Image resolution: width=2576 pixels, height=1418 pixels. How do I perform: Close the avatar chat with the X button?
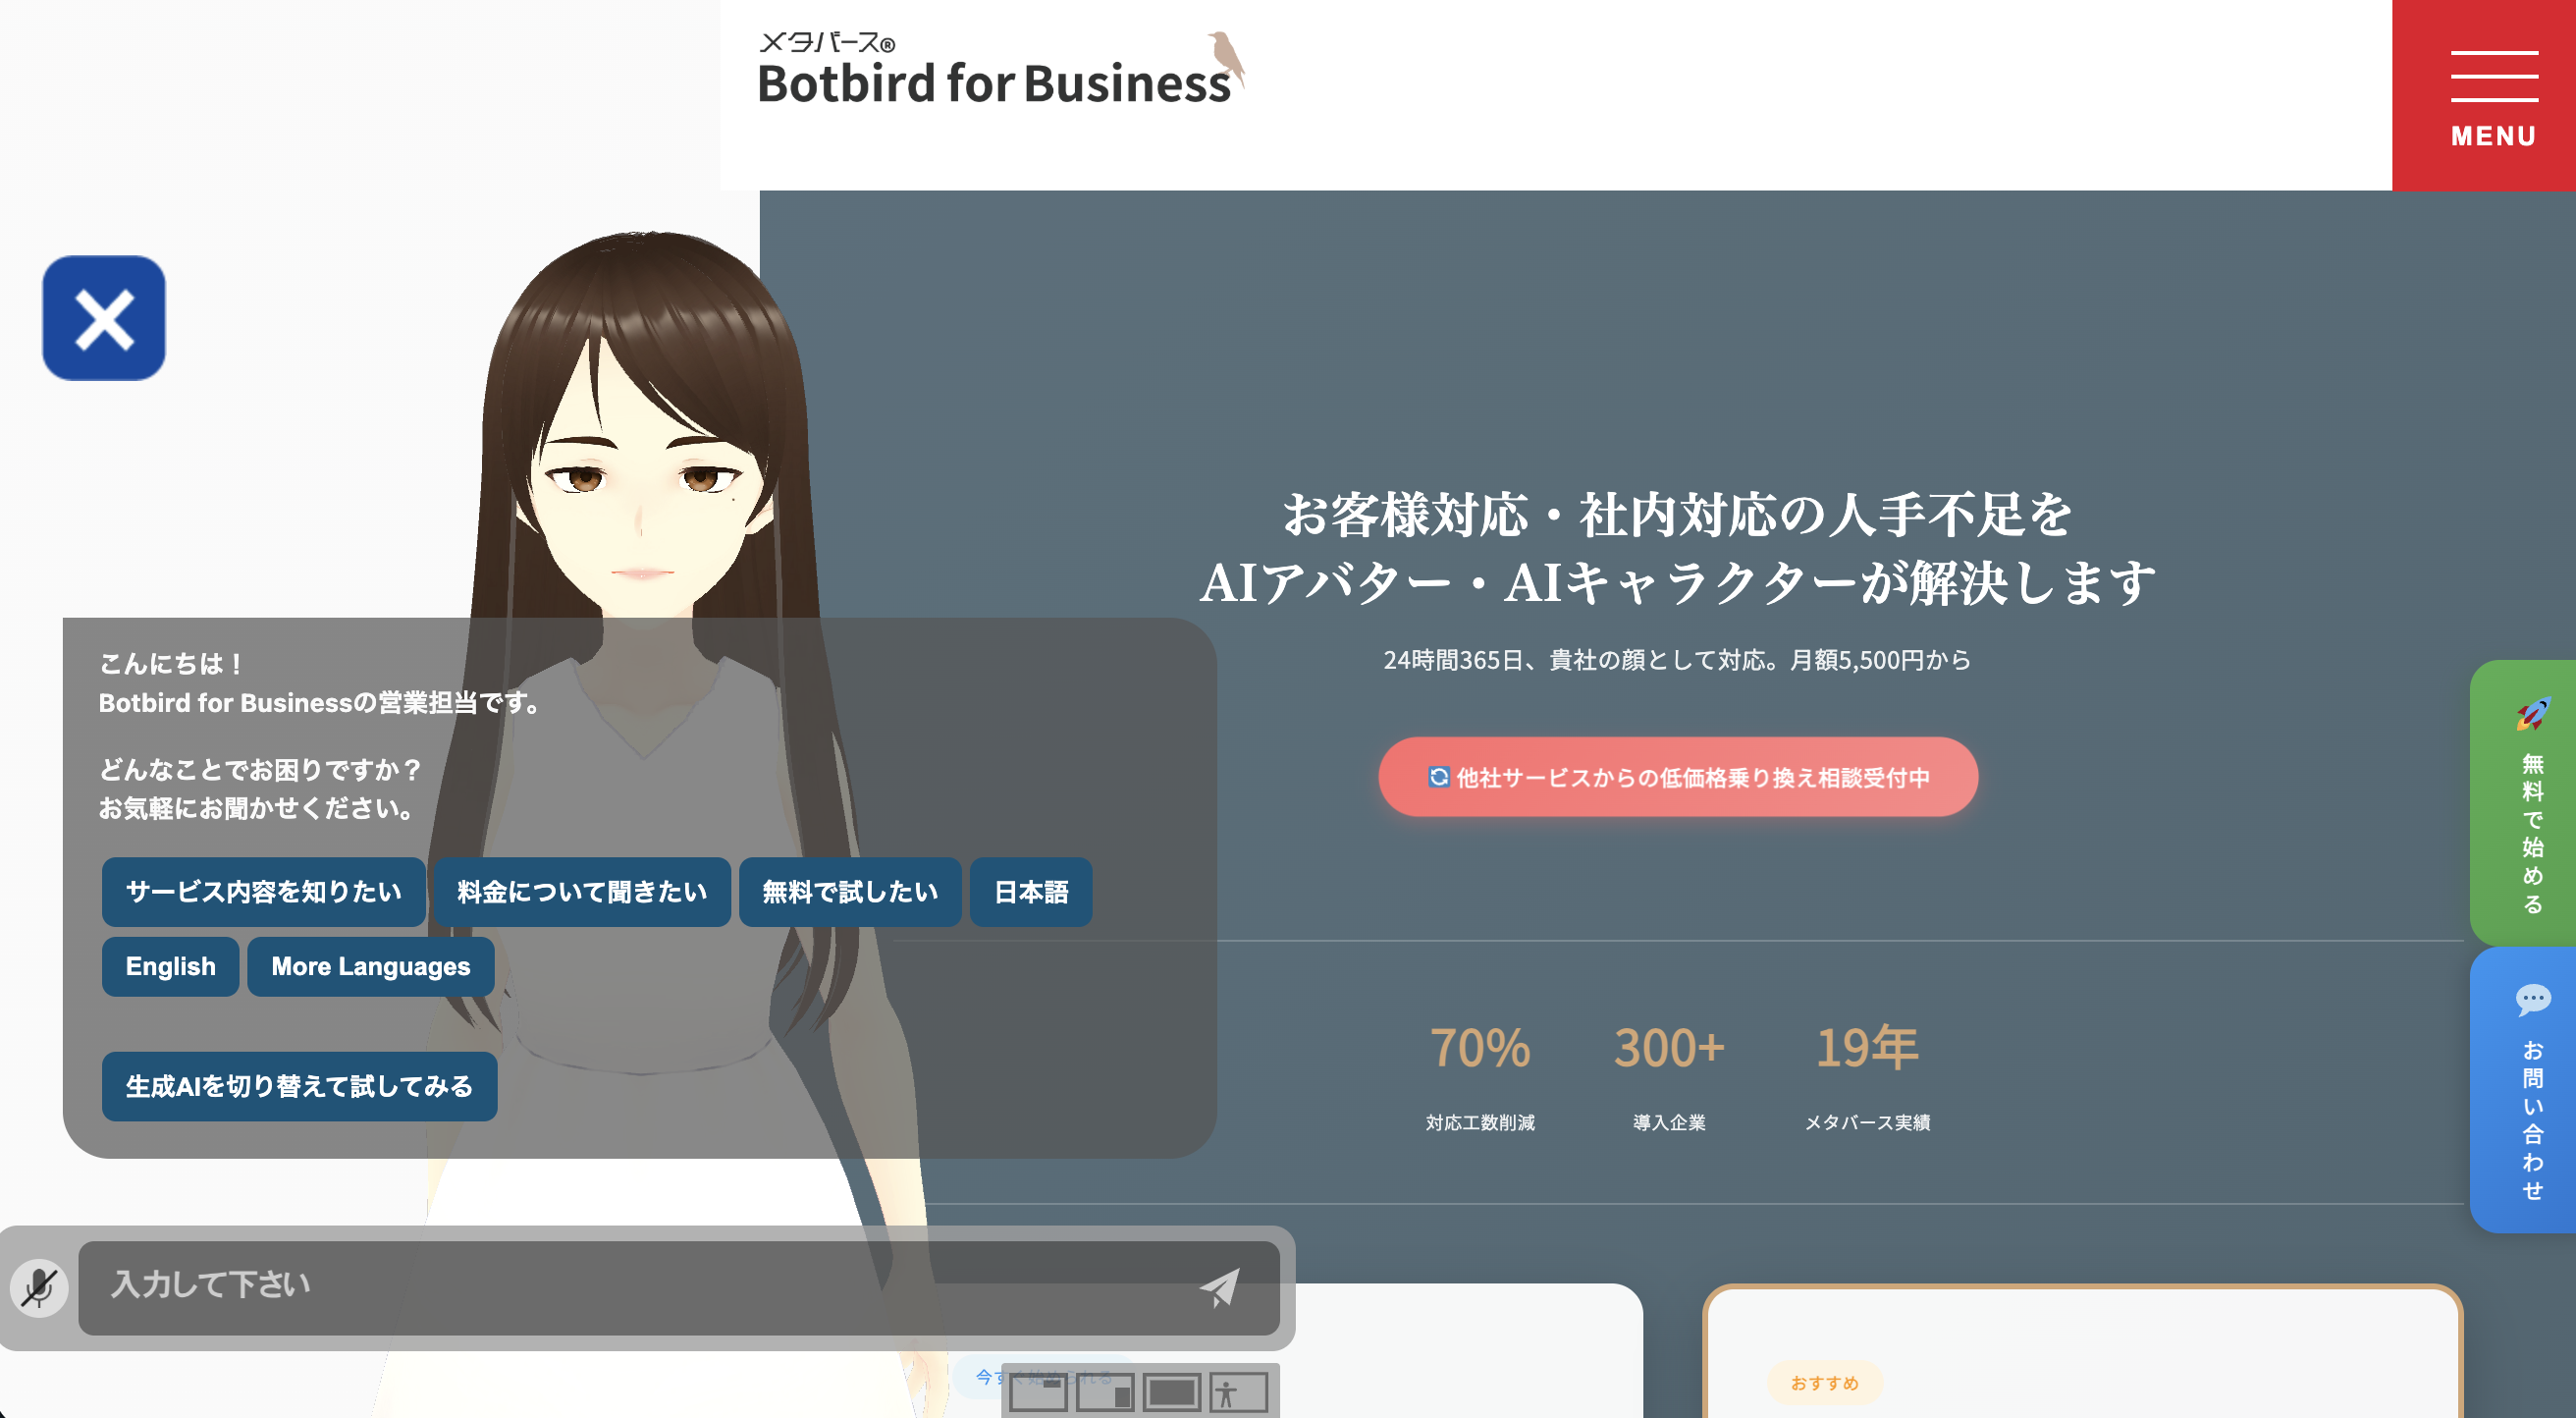coord(103,318)
